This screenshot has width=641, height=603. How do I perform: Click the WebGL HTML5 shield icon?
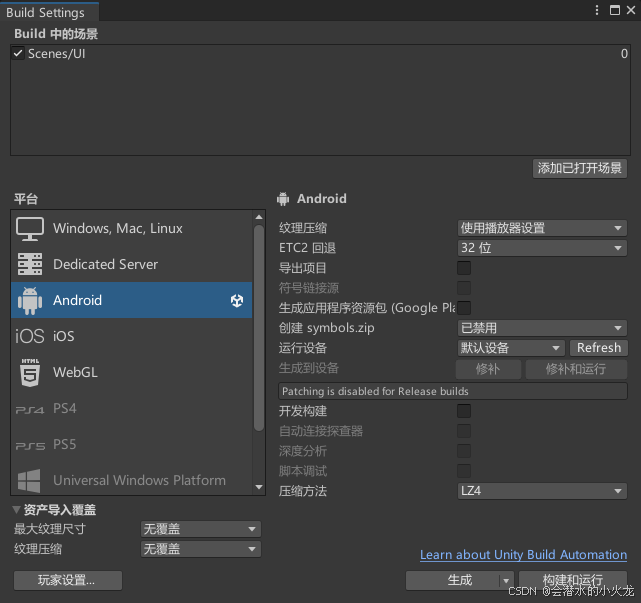click(30, 372)
